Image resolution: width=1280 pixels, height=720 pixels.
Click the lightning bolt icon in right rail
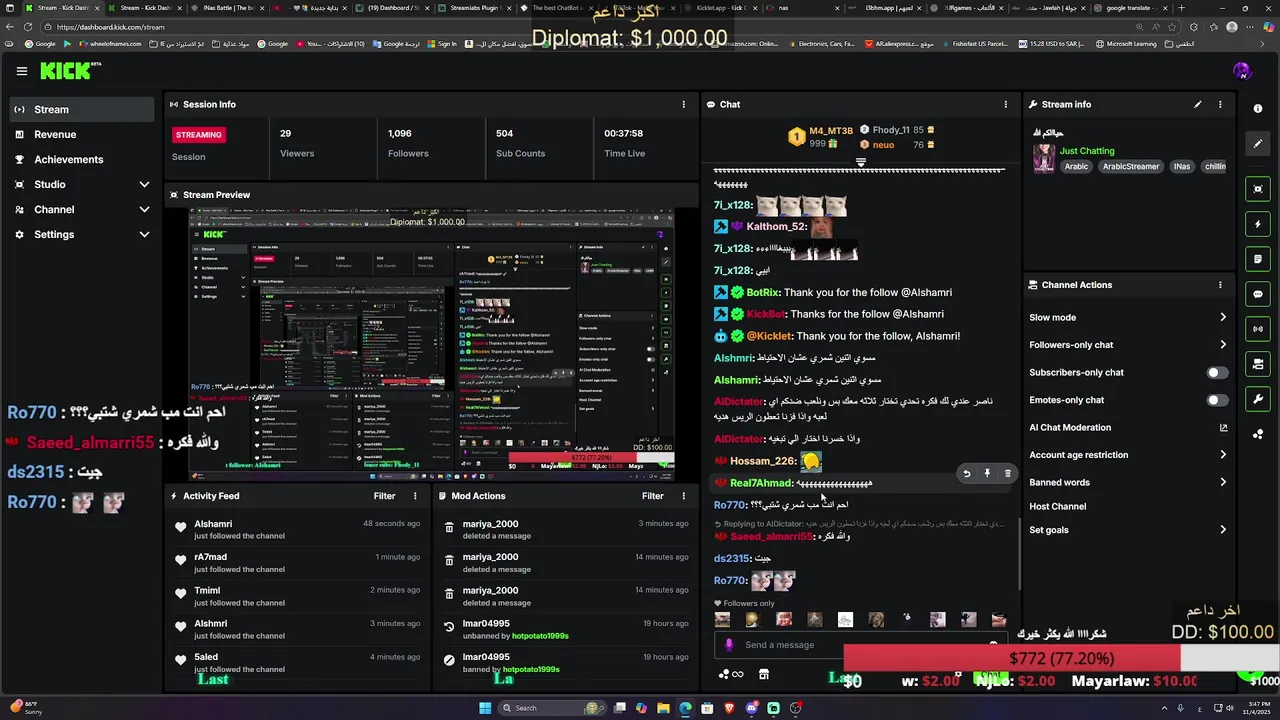tap(1258, 224)
